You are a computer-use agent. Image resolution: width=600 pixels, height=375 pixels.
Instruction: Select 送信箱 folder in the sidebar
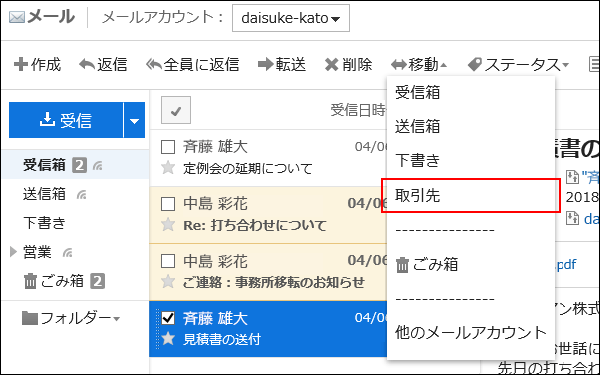[x=44, y=194]
